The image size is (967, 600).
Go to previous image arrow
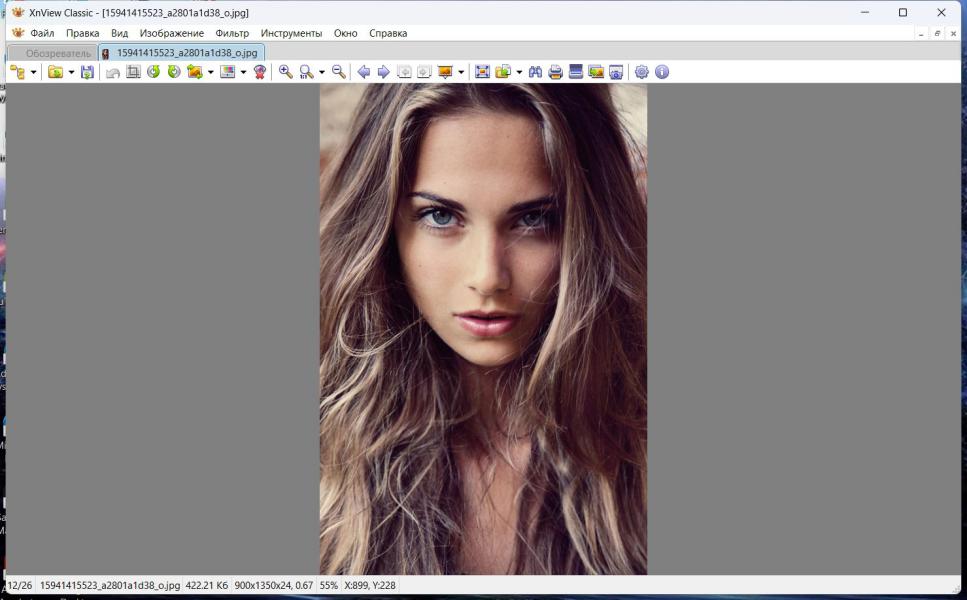point(364,72)
